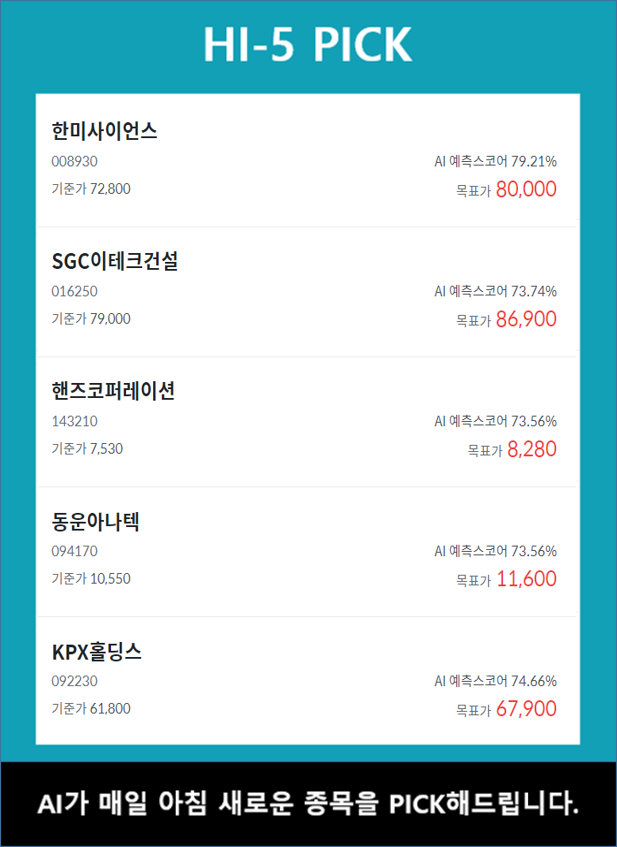The width and height of the screenshot is (617, 847).
Task: Select the 기준가 10,550 base price
Action: 90,579
